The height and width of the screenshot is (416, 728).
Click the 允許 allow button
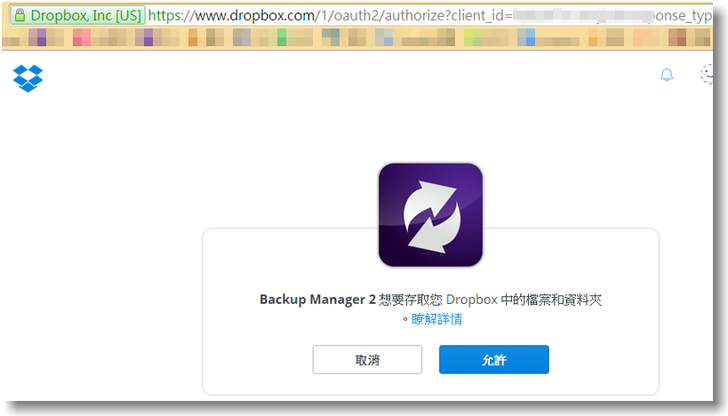tap(494, 359)
